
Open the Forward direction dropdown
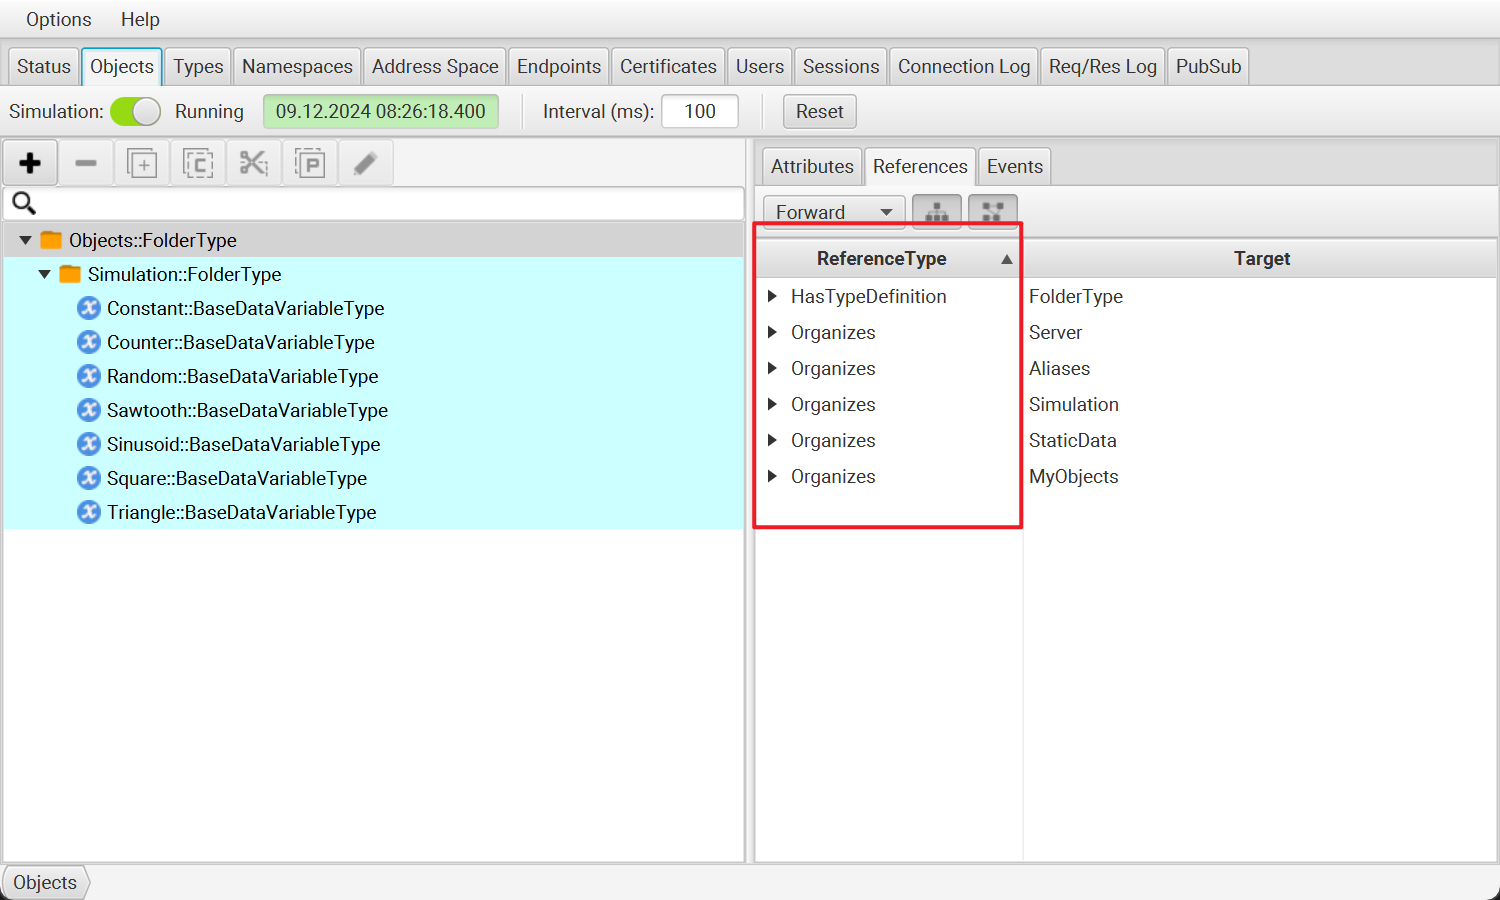point(834,212)
